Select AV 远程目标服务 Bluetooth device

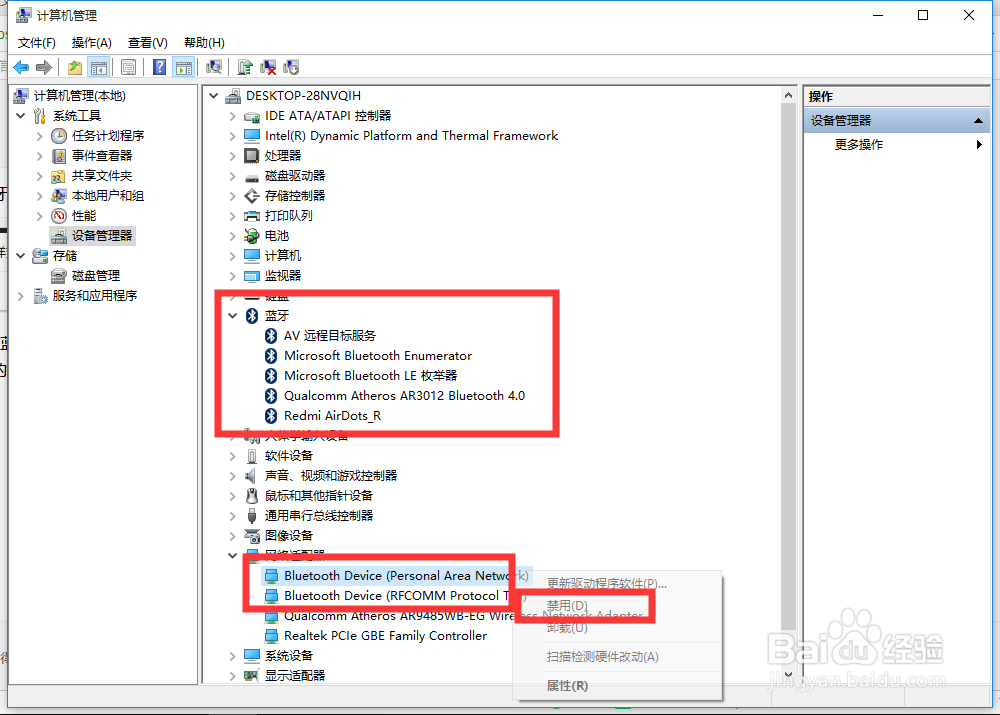[x=330, y=335]
